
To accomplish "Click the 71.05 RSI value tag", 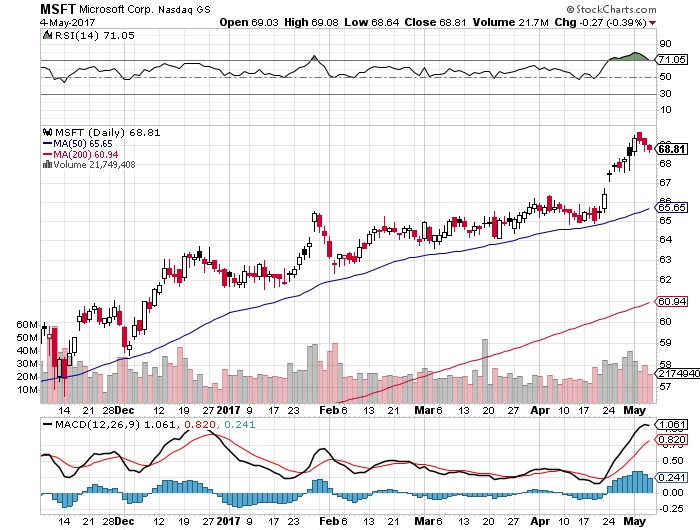I will tap(671, 60).
